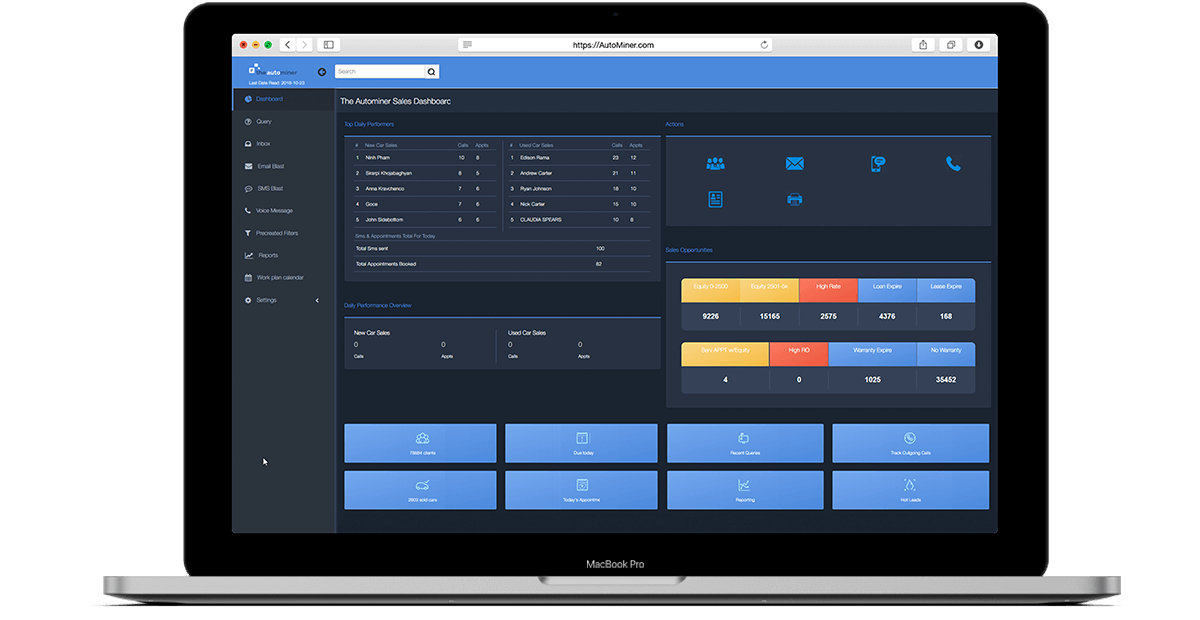Open Precreated Filters in the sidebar
Image resolution: width=1200 pixels, height=620 pixels.
284,233
